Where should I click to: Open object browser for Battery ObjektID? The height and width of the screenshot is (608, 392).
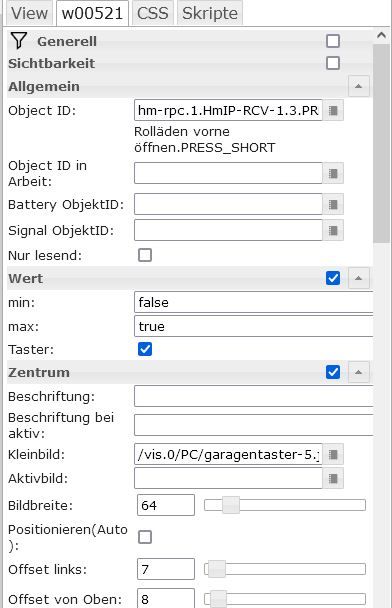click(x=333, y=204)
